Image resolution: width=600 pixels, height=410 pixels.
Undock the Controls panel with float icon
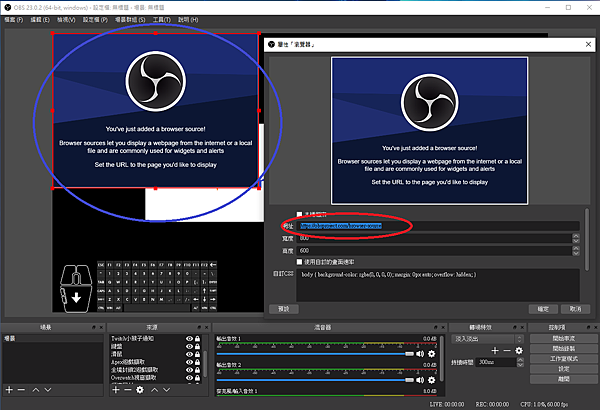(x=588, y=327)
